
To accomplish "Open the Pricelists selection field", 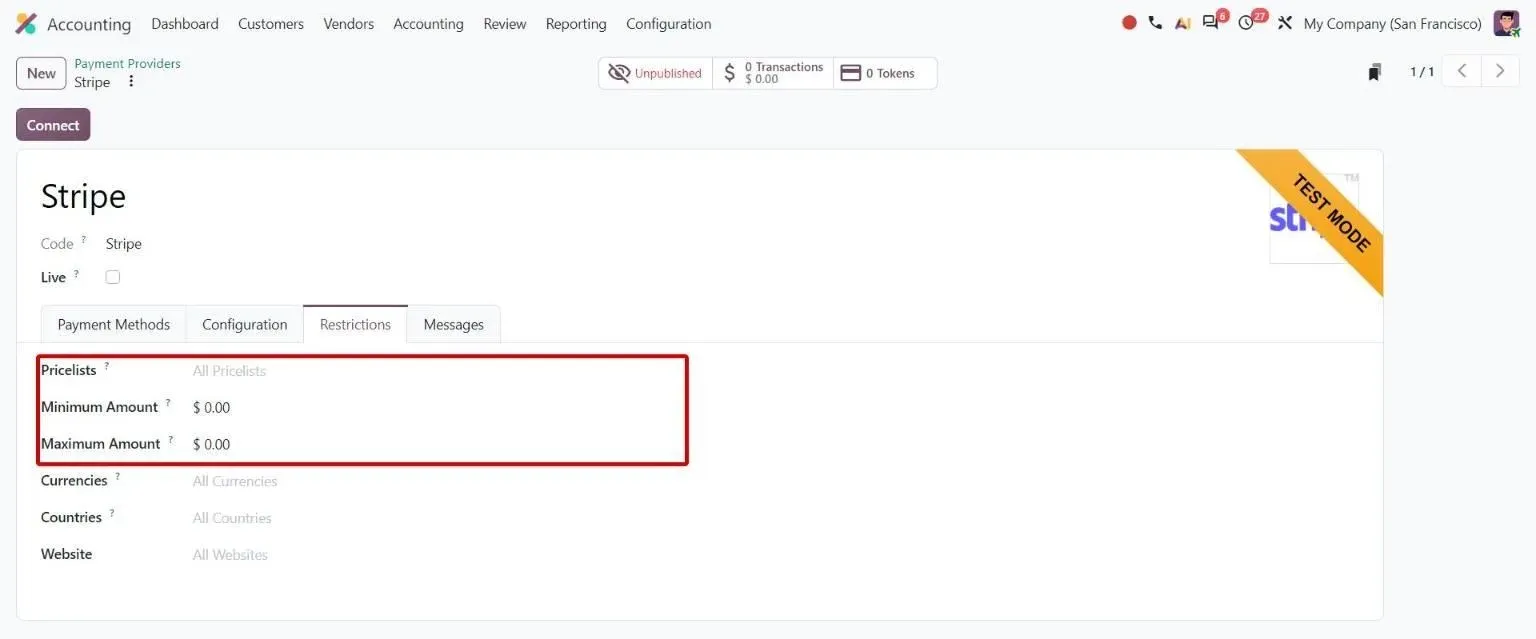I will pyautogui.click(x=436, y=371).
